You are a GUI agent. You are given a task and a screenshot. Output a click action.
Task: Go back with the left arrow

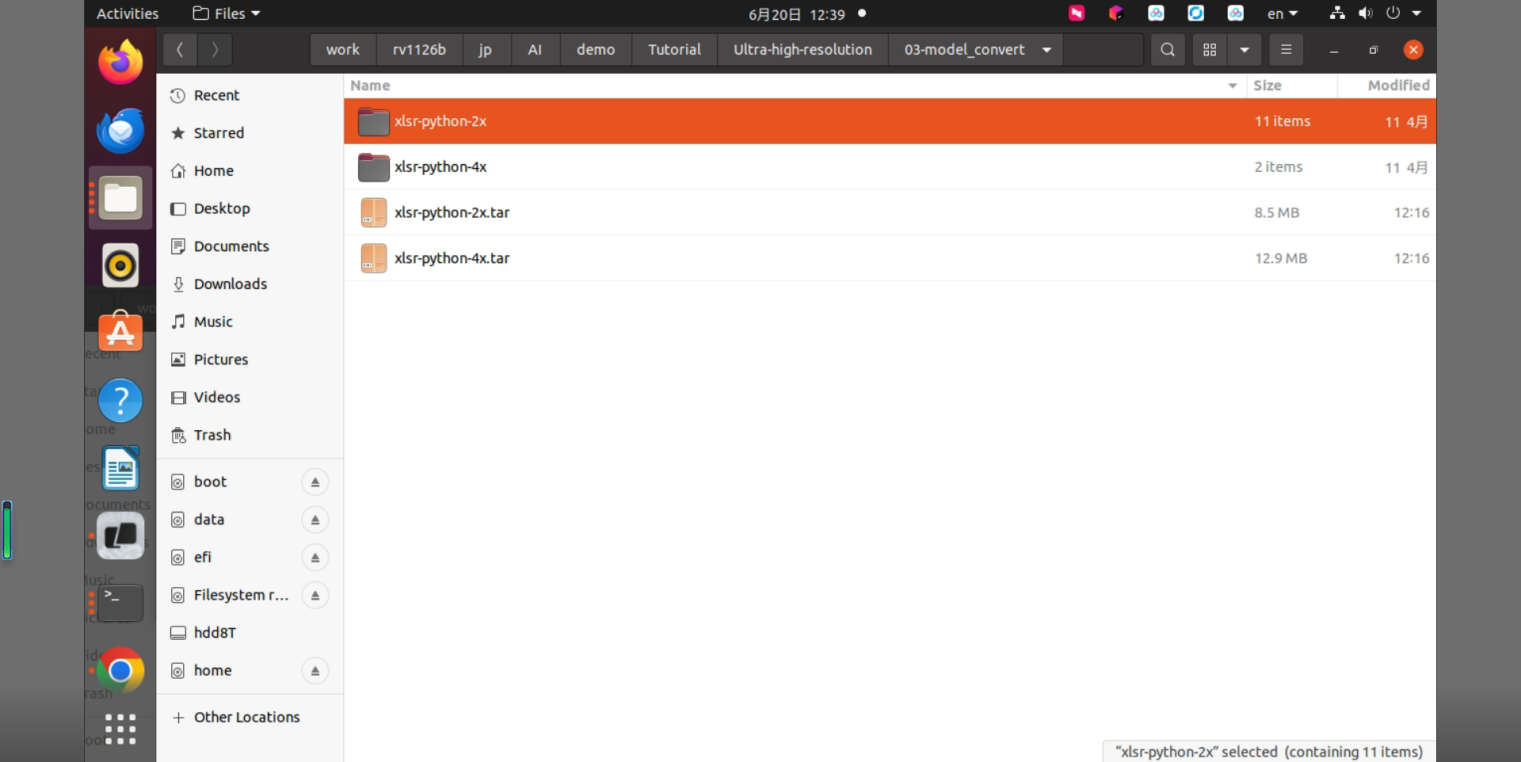pos(180,50)
